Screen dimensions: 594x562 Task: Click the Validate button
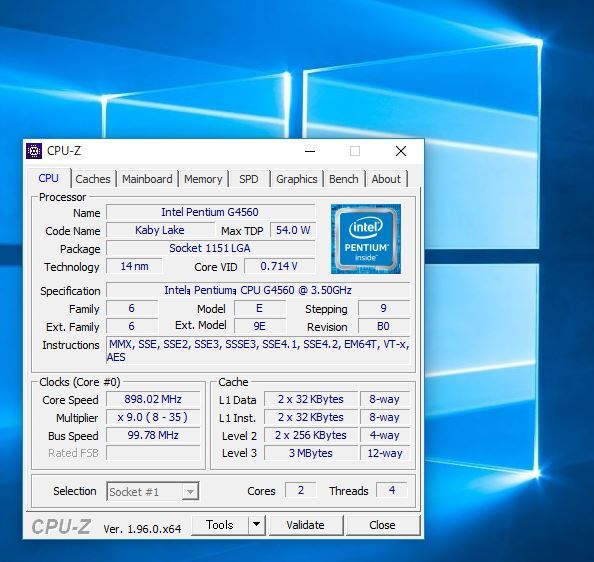[306, 525]
